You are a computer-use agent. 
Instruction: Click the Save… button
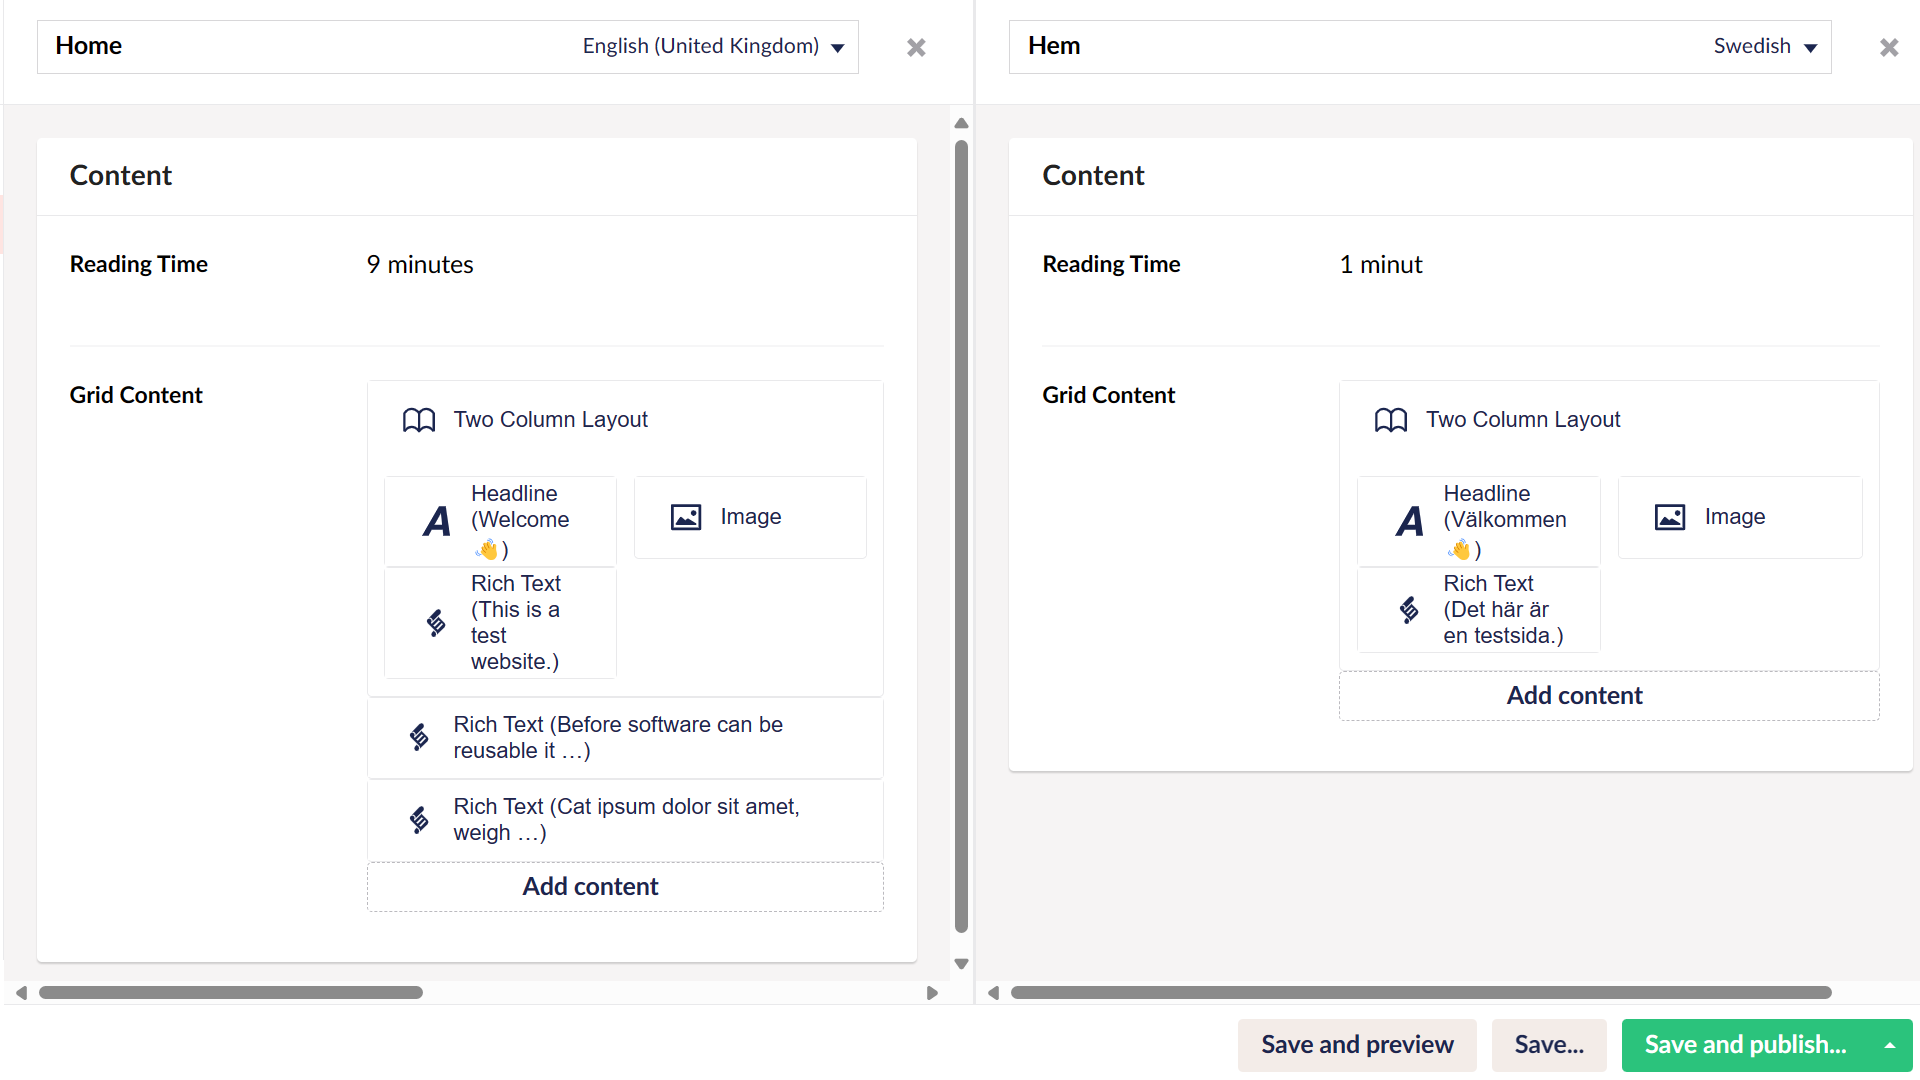[x=1548, y=1044]
